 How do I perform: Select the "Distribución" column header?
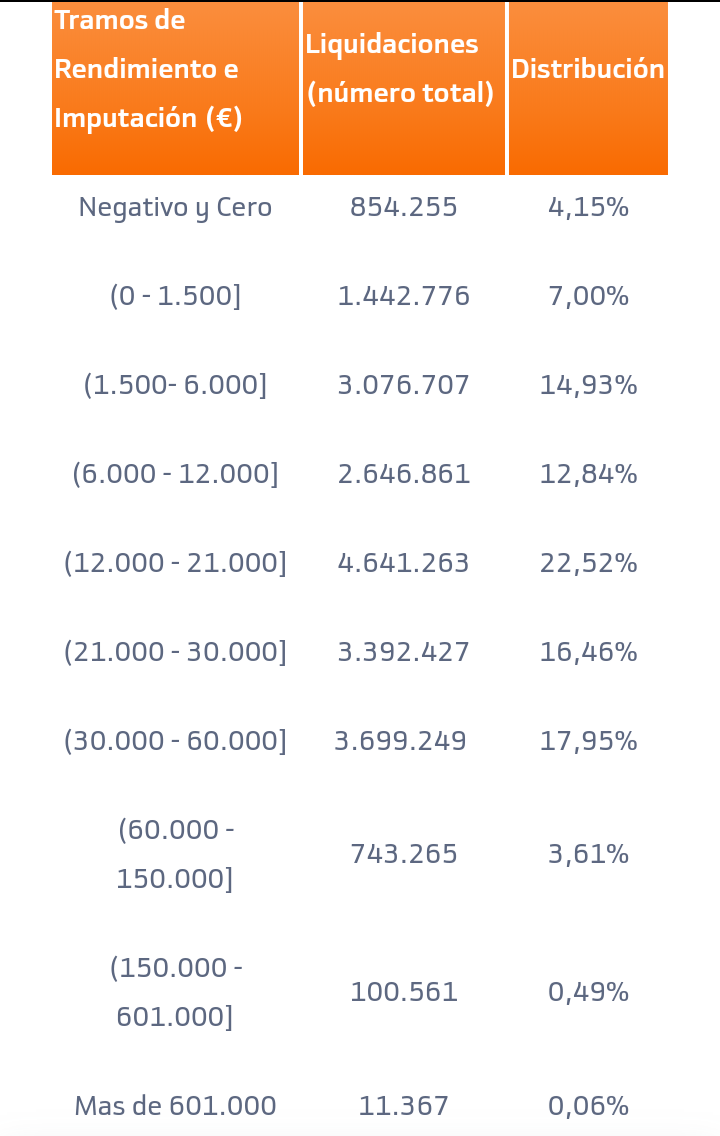588,69
